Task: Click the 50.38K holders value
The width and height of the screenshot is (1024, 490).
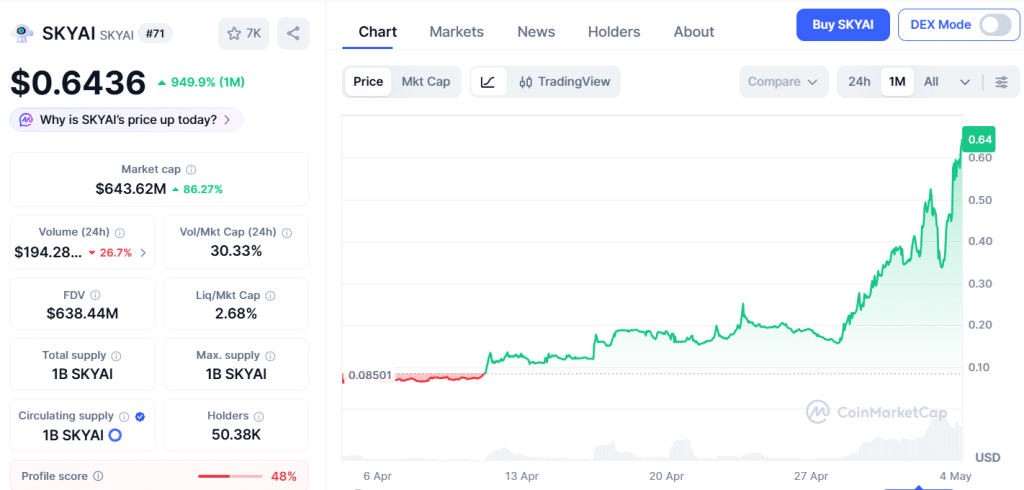Action: coord(236,434)
